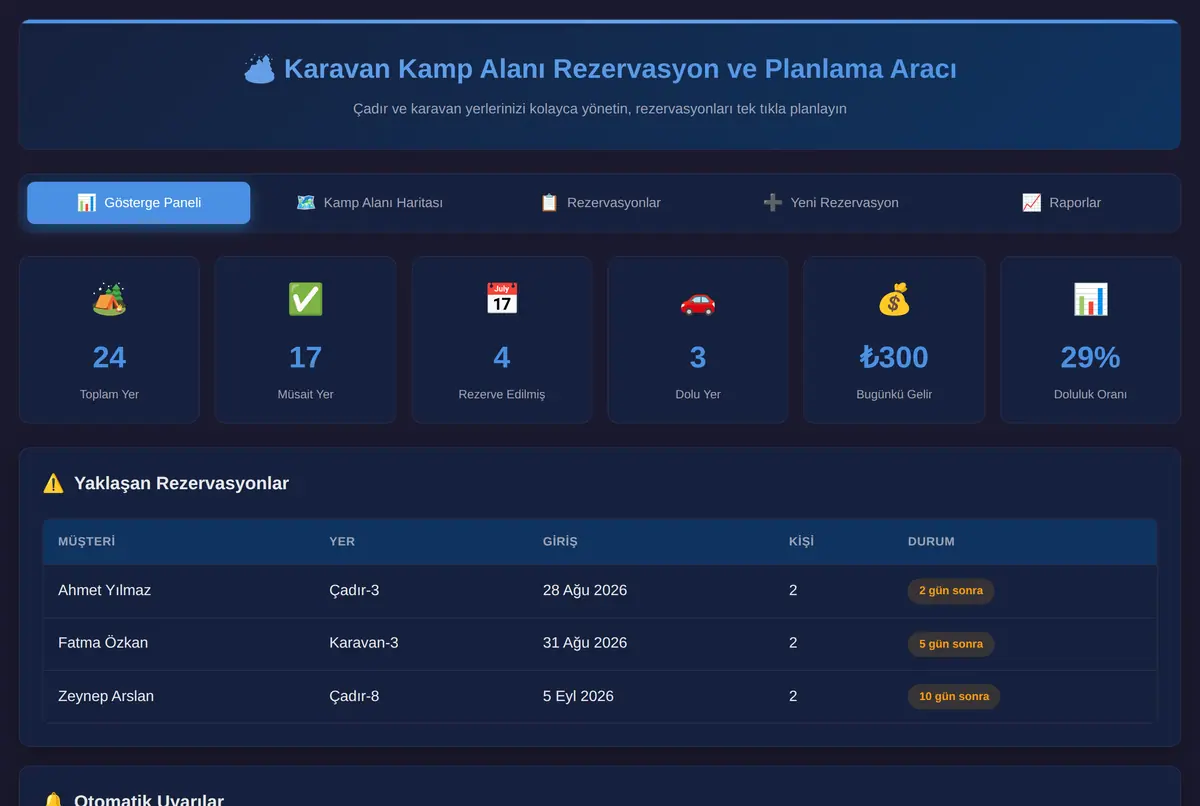The height and width of the screenshot is (806, 1200).
Task: Click the bar chart icon above Doluluk Oranı
Action: (x=1090, y=299)
